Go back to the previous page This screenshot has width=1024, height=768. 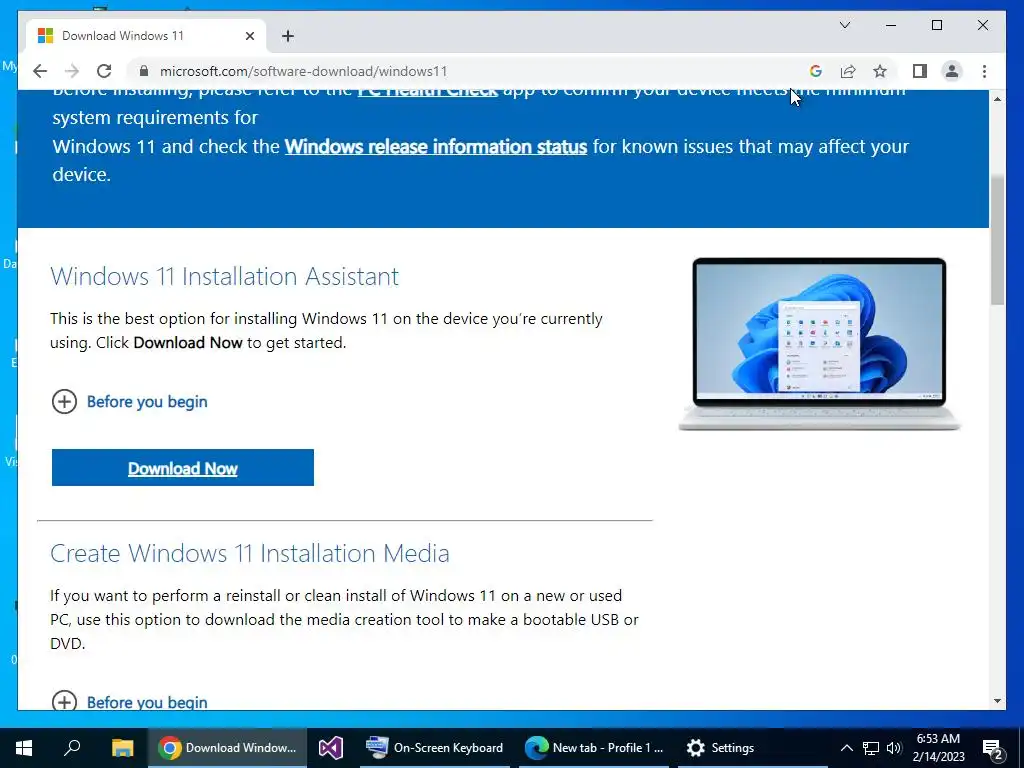coord(40,71)
